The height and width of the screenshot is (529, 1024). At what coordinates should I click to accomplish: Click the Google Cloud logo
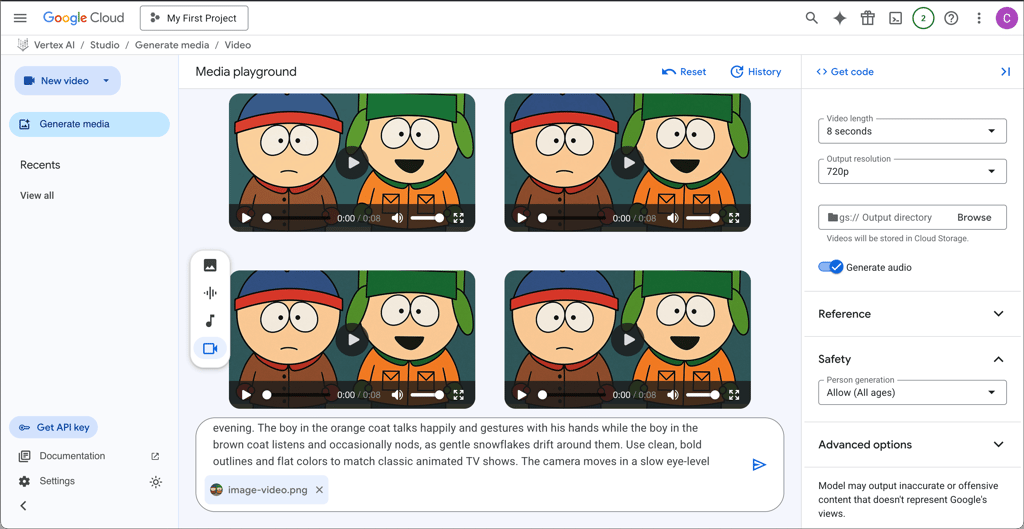click(x=84, y=18)
